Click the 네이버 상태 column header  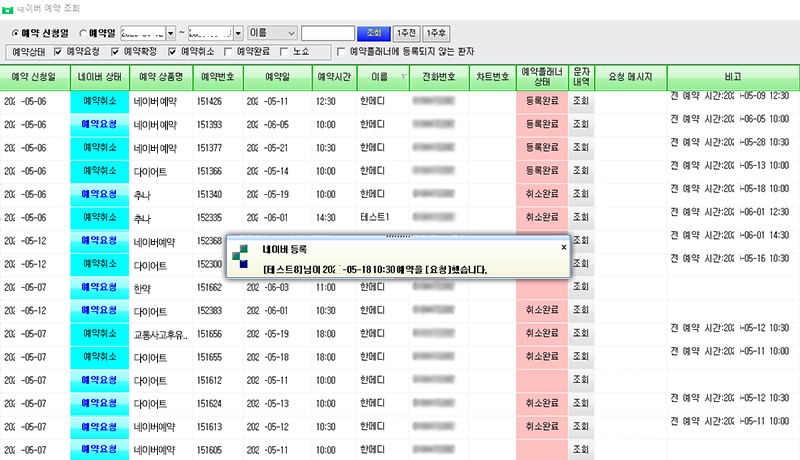click(x=99, y=77)
